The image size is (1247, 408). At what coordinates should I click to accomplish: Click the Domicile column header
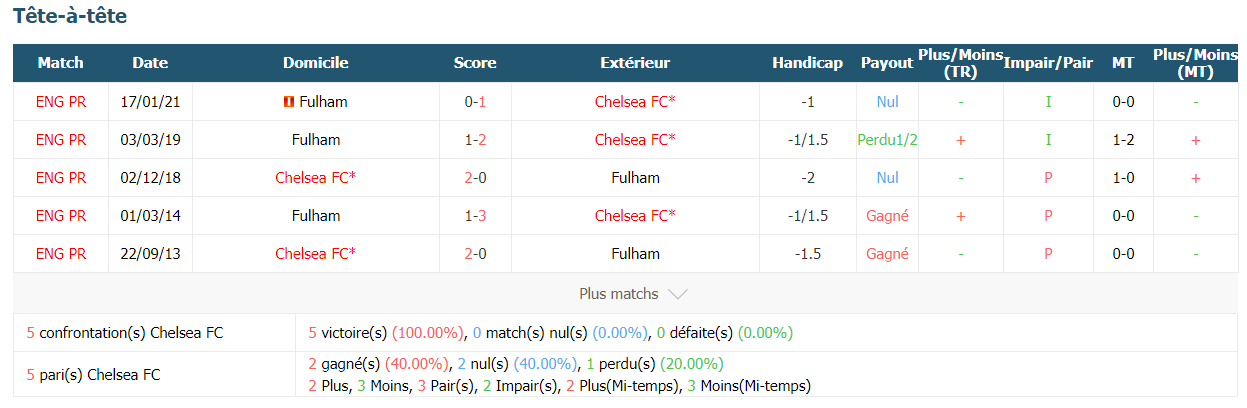(316, 63)
